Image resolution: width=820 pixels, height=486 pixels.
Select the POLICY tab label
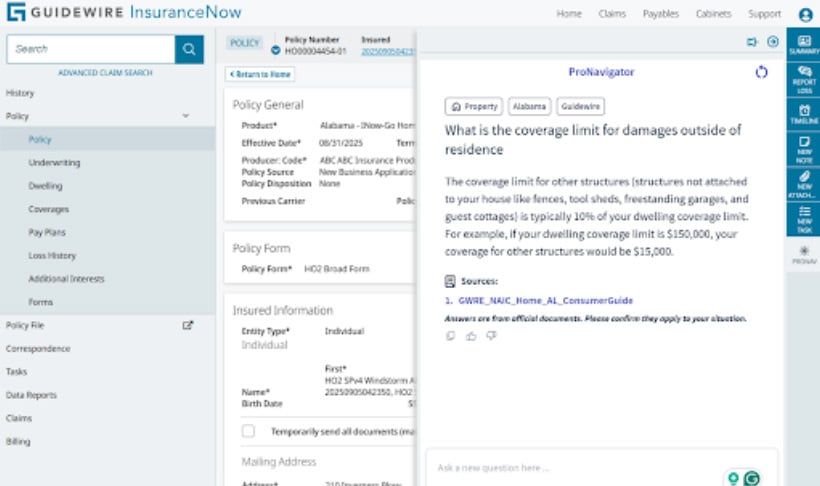245,43
